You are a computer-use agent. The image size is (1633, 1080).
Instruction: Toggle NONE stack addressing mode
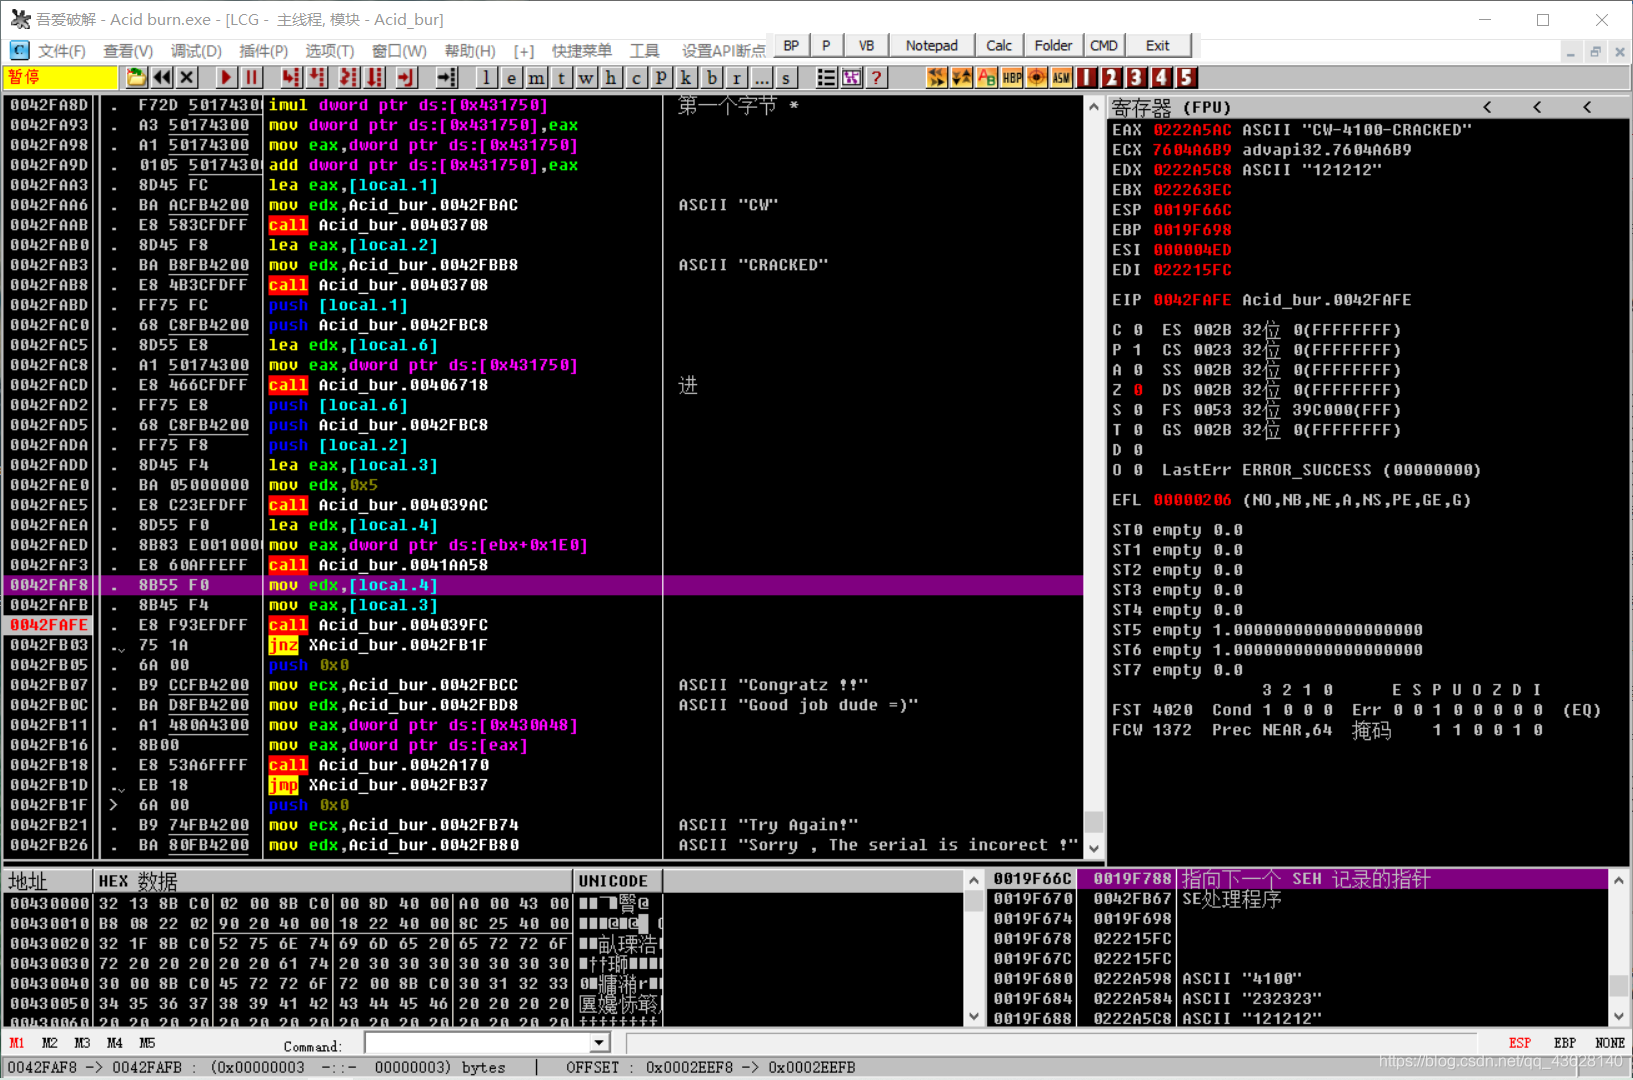[x=1610, y=1043]
